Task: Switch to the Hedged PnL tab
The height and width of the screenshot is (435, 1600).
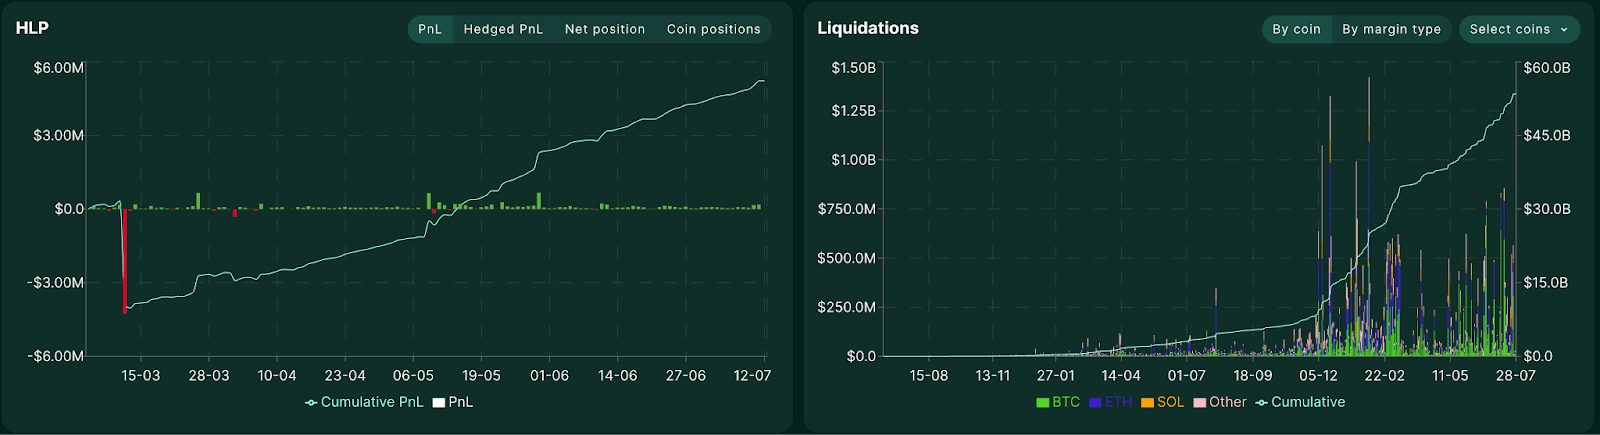Action: [x=503, y=29]
